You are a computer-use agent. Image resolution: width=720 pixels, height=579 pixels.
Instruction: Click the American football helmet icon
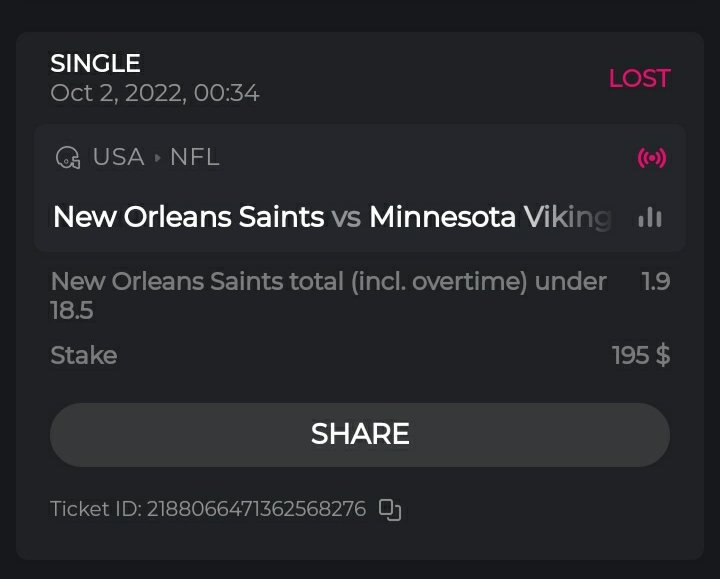pyautogui.click(x=68, y=158)
